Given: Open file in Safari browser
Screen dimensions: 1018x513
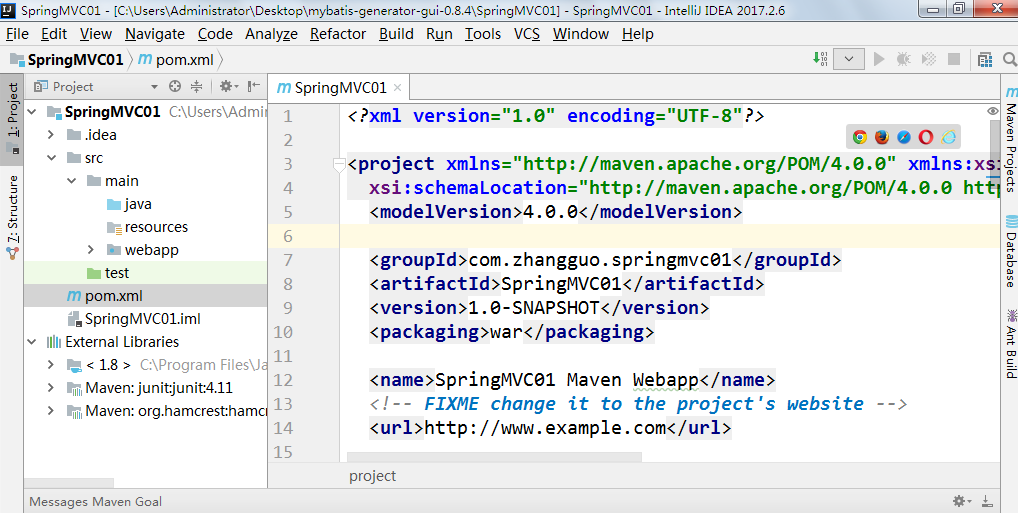Looking at the screenshot, I should pyautogui.click(x=904, y=137).
